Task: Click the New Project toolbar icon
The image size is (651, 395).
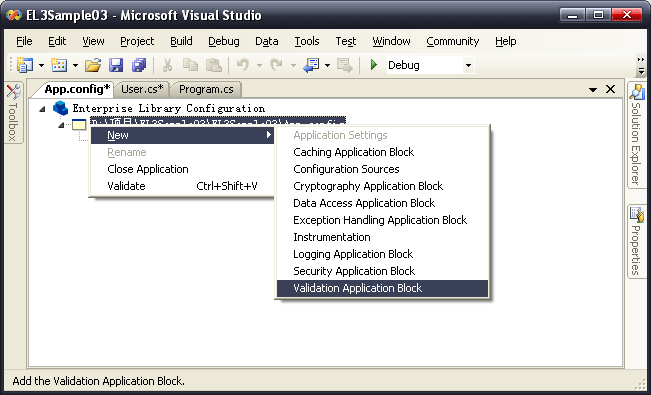Action: click(x=25, y=65)
